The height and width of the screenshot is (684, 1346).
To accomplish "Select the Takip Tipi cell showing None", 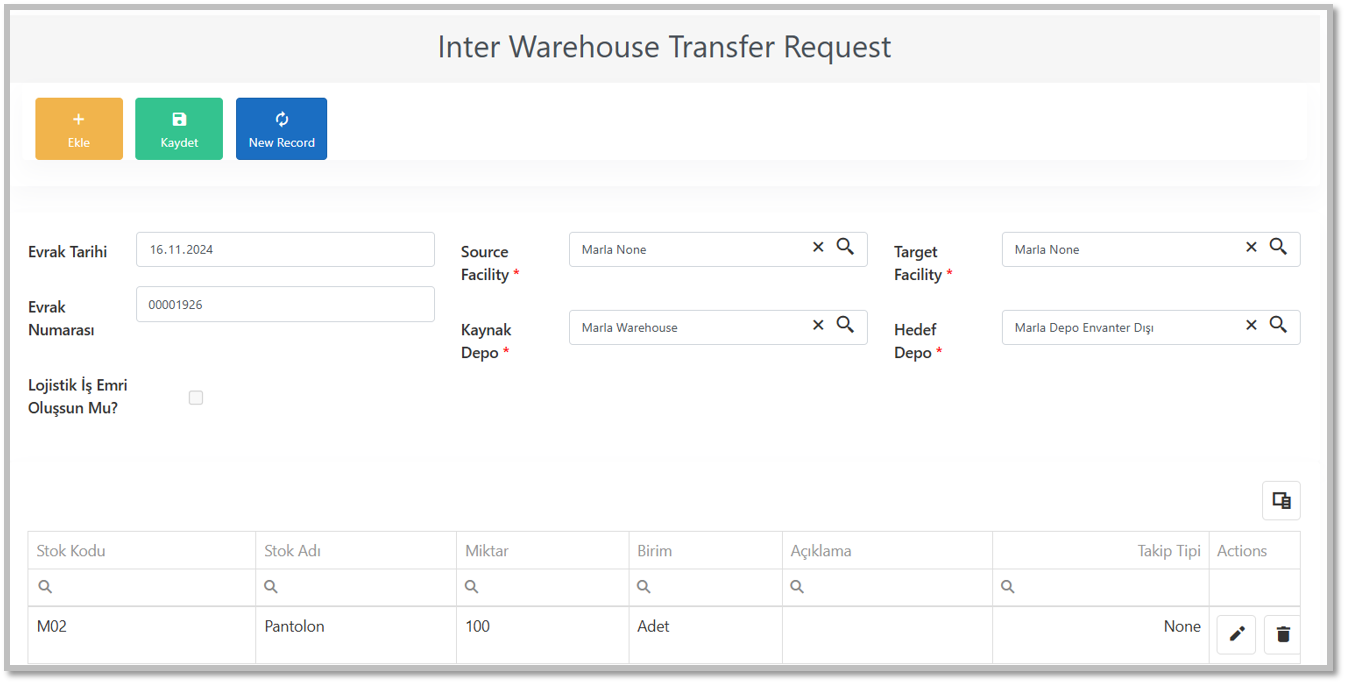I will pyautogui.click(x=1101, y=634).
